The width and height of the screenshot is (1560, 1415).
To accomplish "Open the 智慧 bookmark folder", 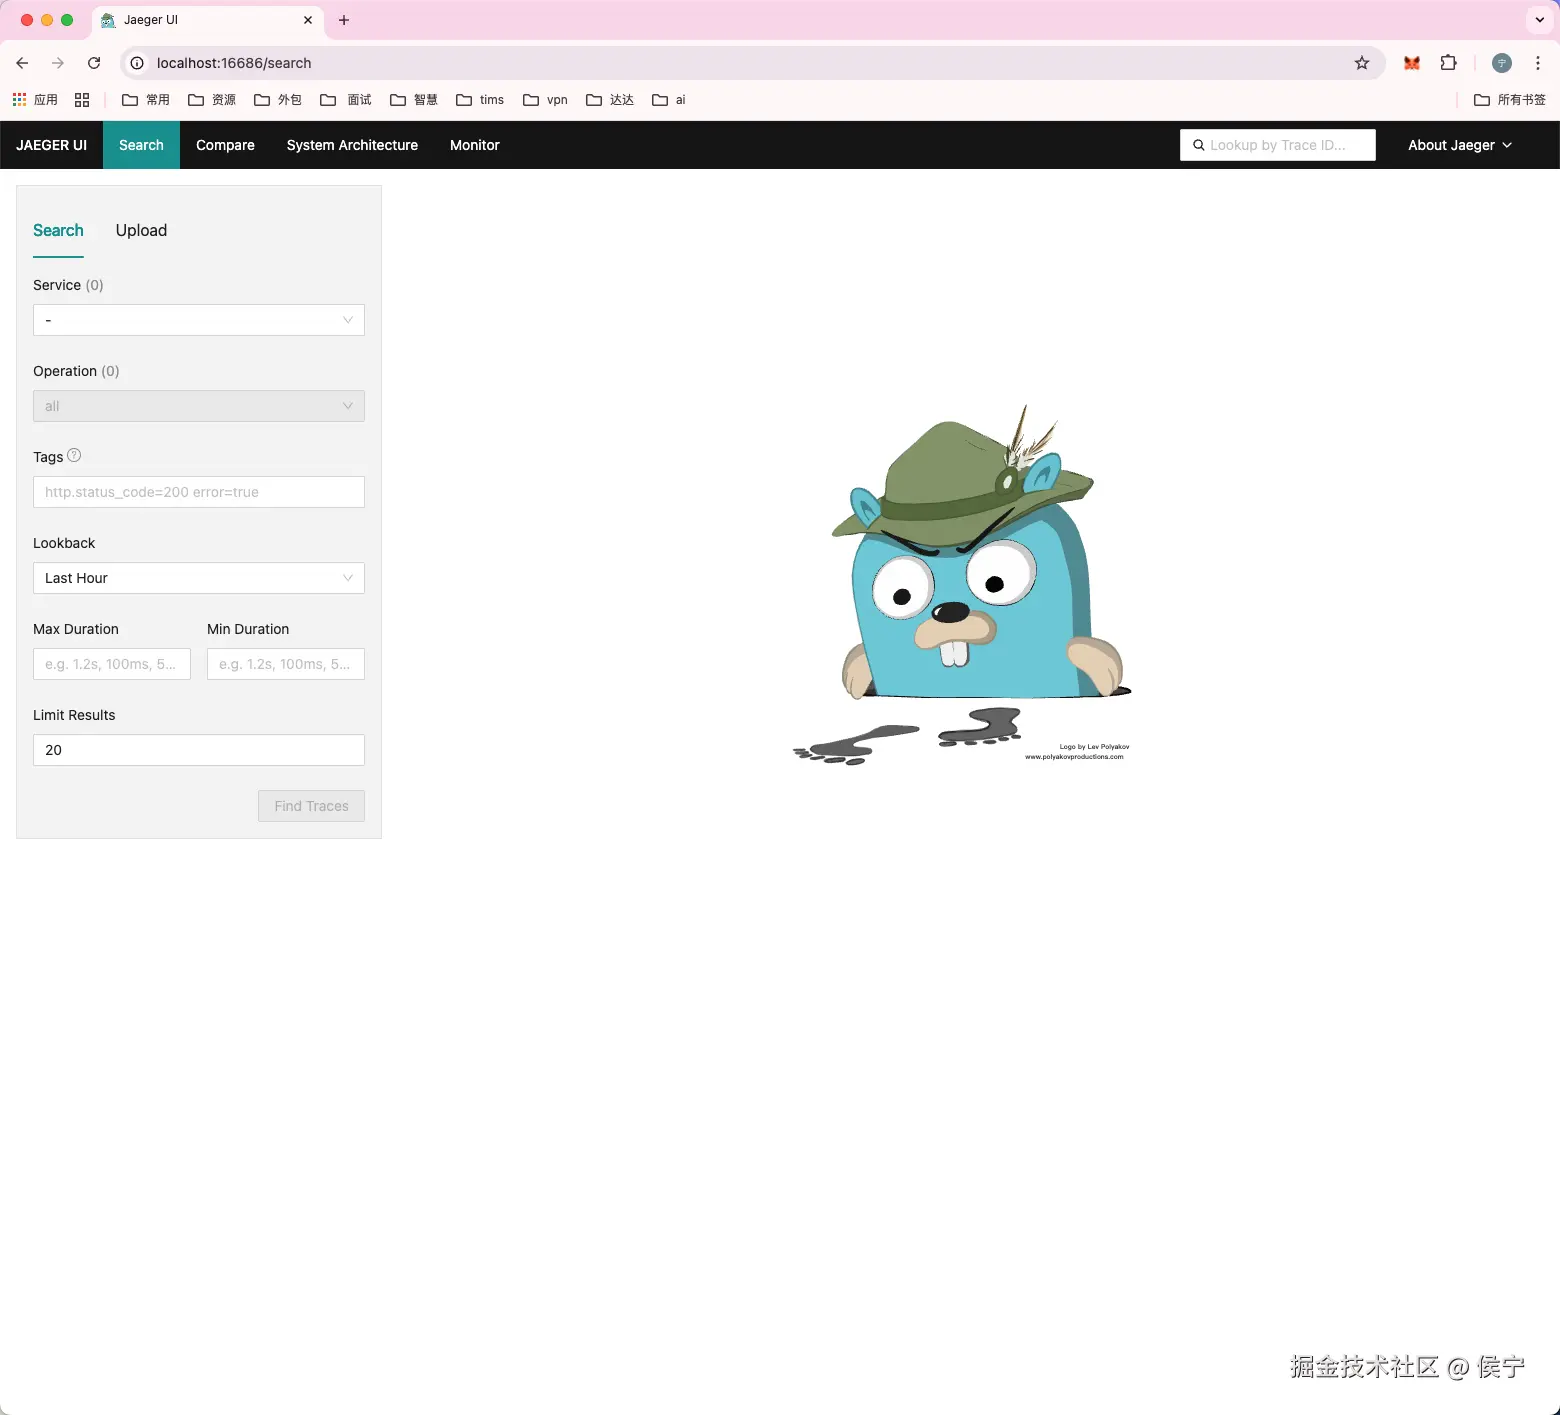I will point(414,100).
